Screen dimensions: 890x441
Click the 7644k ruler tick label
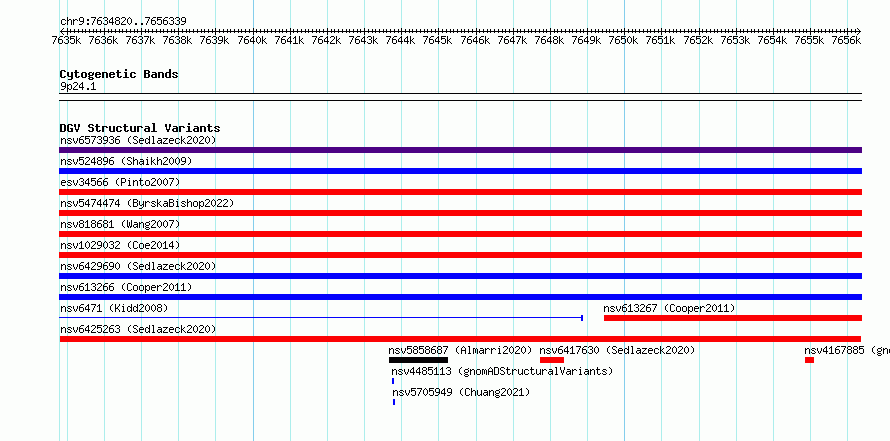point(400,40)
